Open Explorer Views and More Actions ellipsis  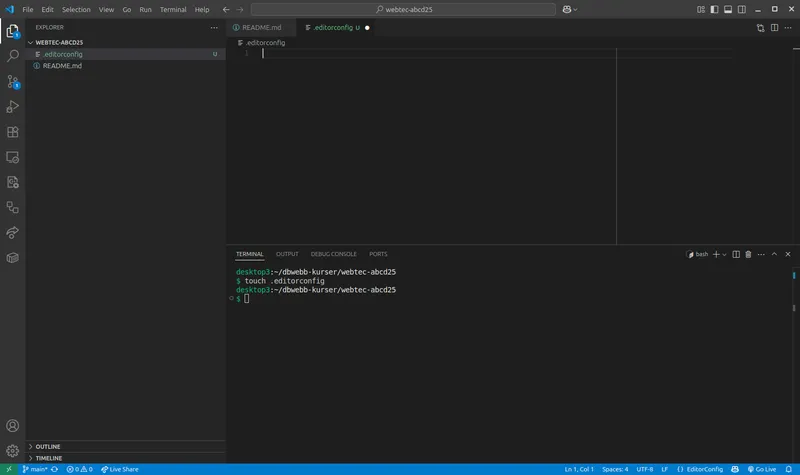coord(214,28)
